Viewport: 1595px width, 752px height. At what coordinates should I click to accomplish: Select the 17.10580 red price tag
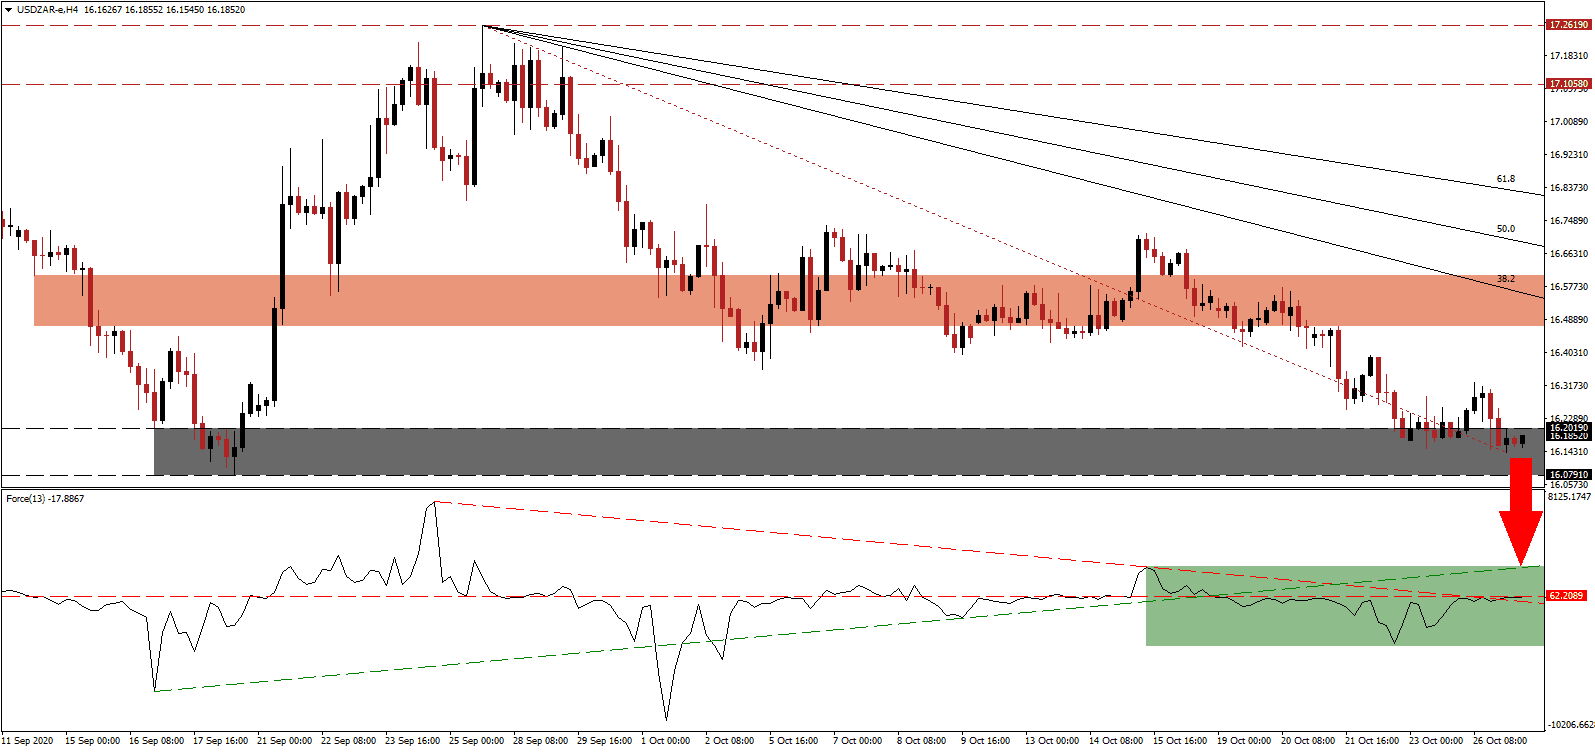pyautogui.click(x=1568, y=84)
